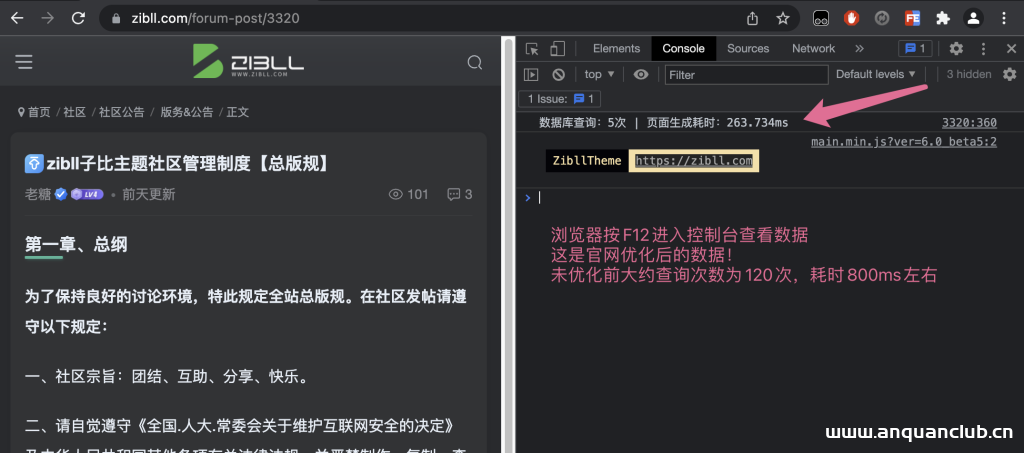
Task: Open the FE helper extension
Action: (x=912, y=18)
